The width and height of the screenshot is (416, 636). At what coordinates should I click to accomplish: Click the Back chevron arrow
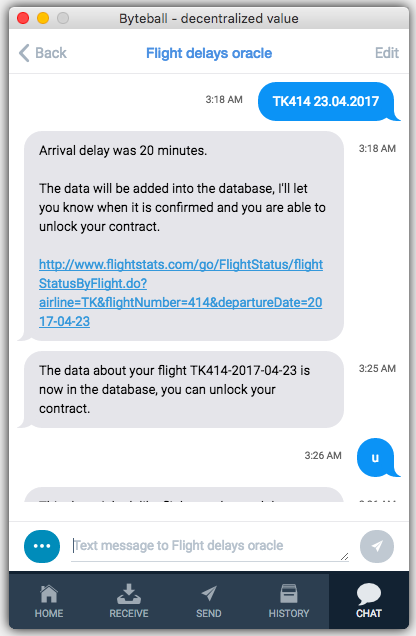(x=24, y=53)
